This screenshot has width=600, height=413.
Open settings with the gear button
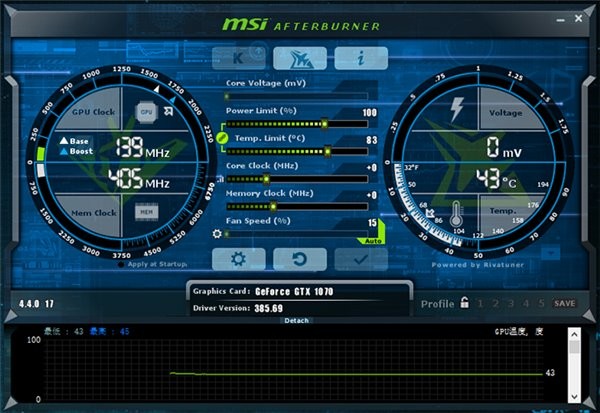239,260
